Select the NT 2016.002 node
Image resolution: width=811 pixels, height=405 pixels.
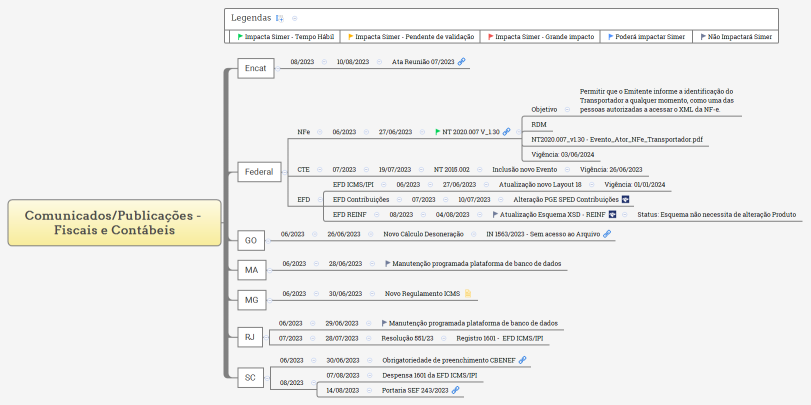(452, 170)
